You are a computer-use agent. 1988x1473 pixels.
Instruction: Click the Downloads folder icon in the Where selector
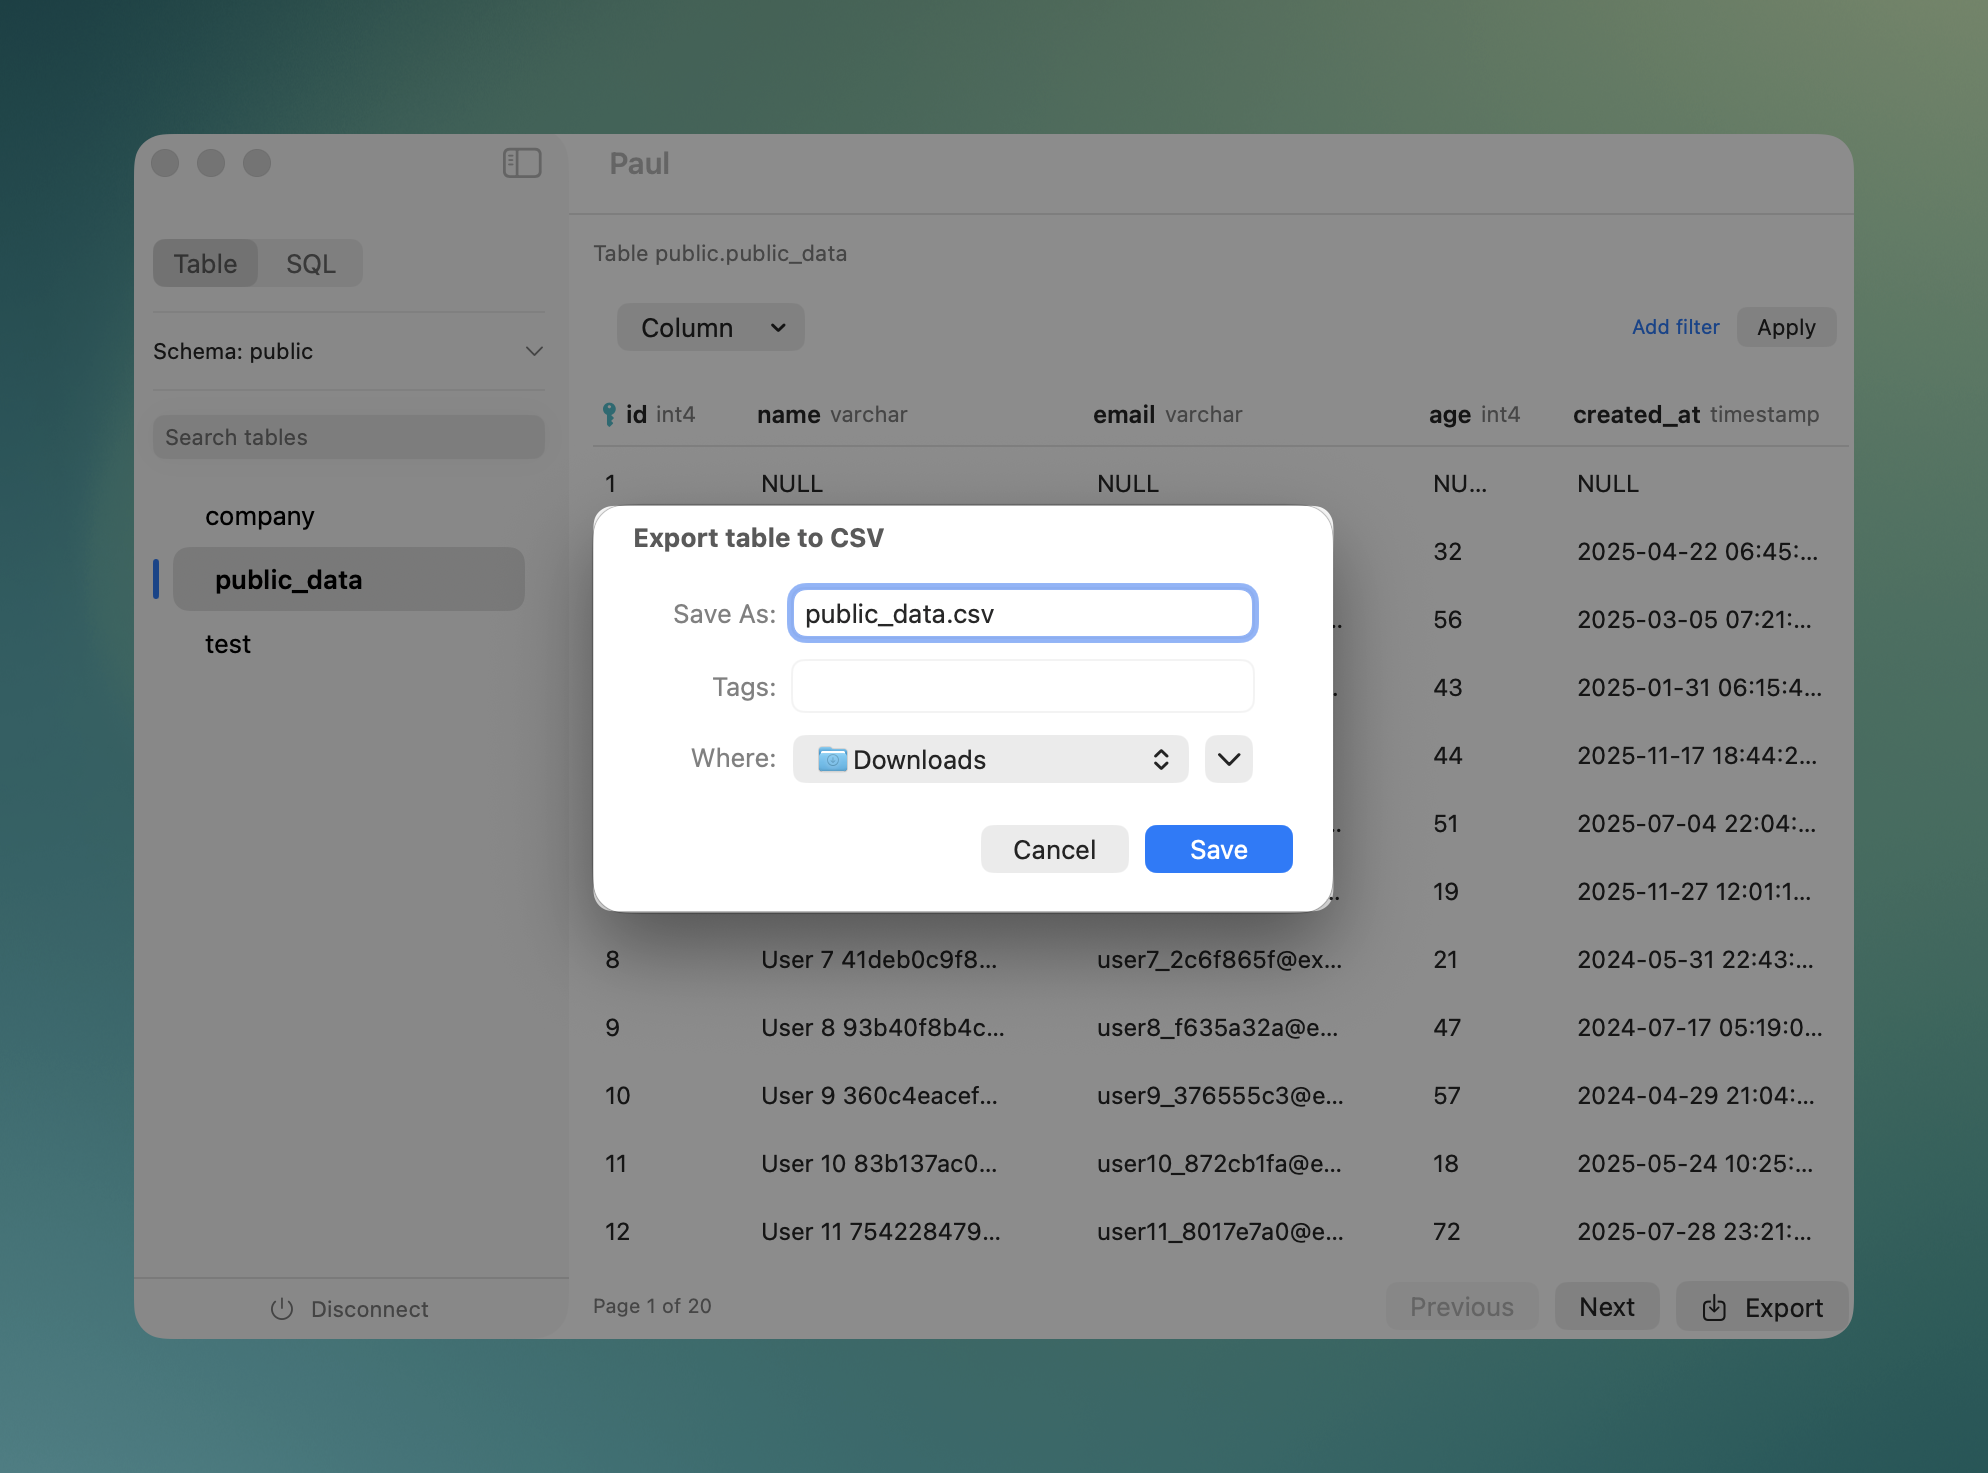(833, 759)
